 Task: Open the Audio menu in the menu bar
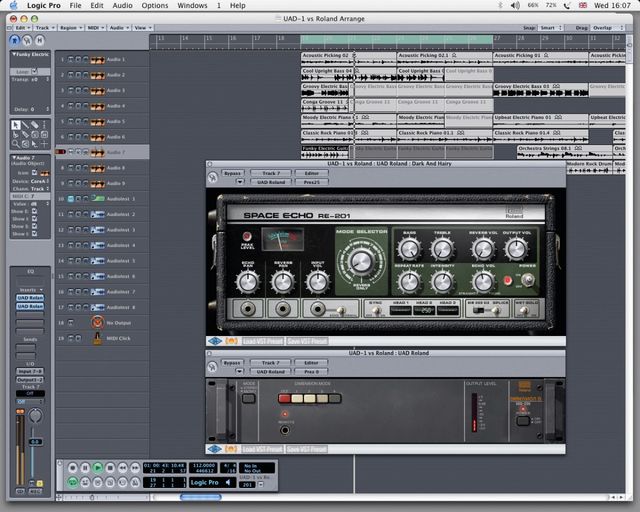pos(122,6)
